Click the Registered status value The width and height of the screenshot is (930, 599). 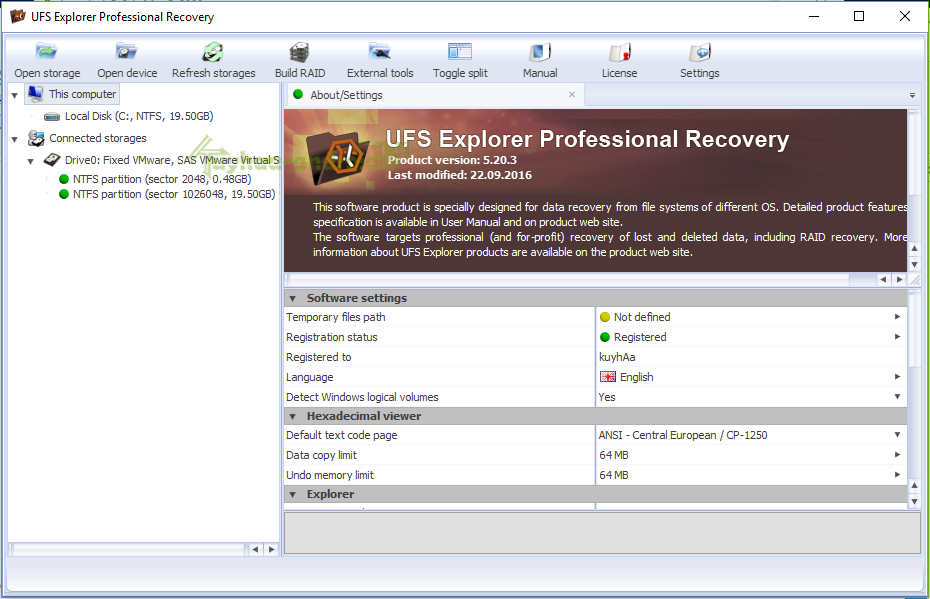pos(640,337)
